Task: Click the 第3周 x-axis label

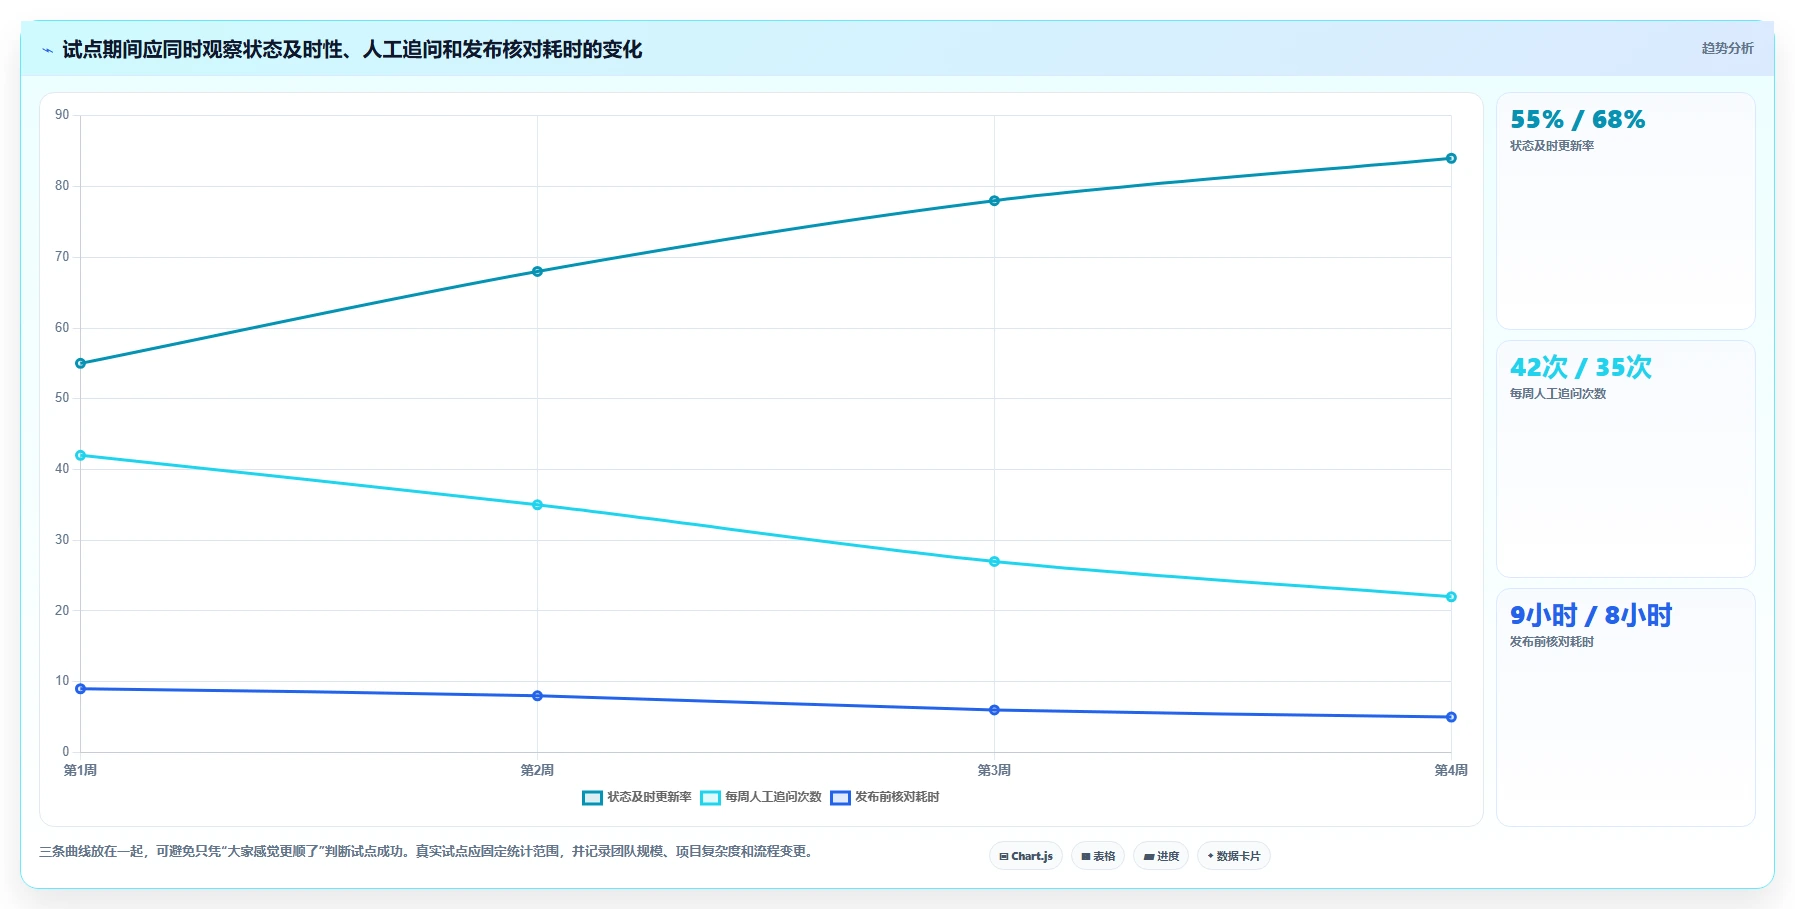Action: (994, 770)
